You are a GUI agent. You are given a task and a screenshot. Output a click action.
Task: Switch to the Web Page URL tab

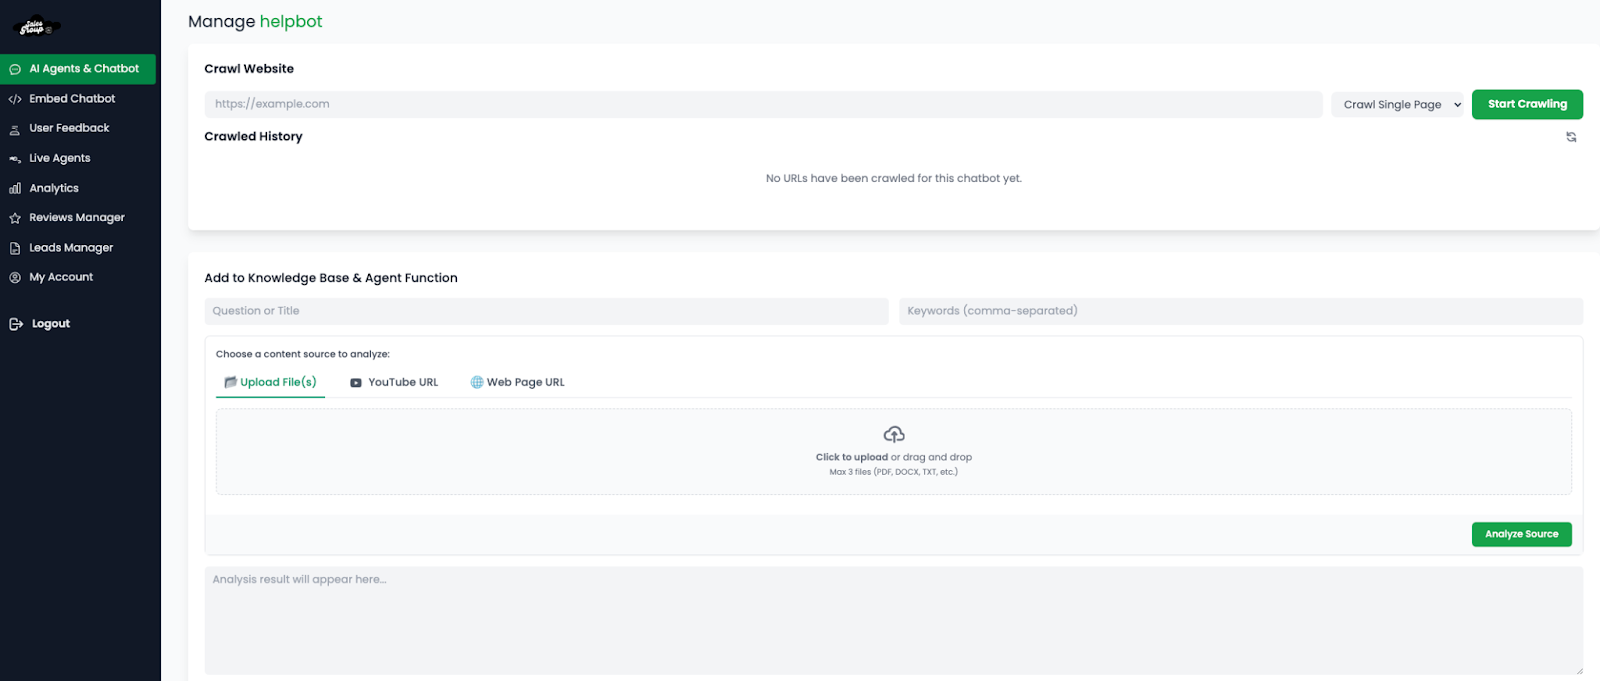(518, 382)
